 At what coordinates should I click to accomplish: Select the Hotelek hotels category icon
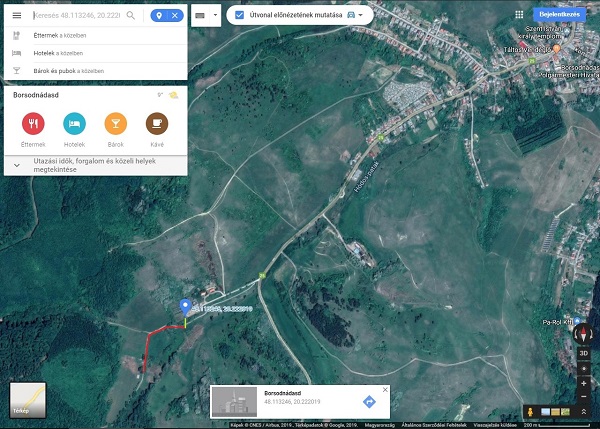coord(74,123)
